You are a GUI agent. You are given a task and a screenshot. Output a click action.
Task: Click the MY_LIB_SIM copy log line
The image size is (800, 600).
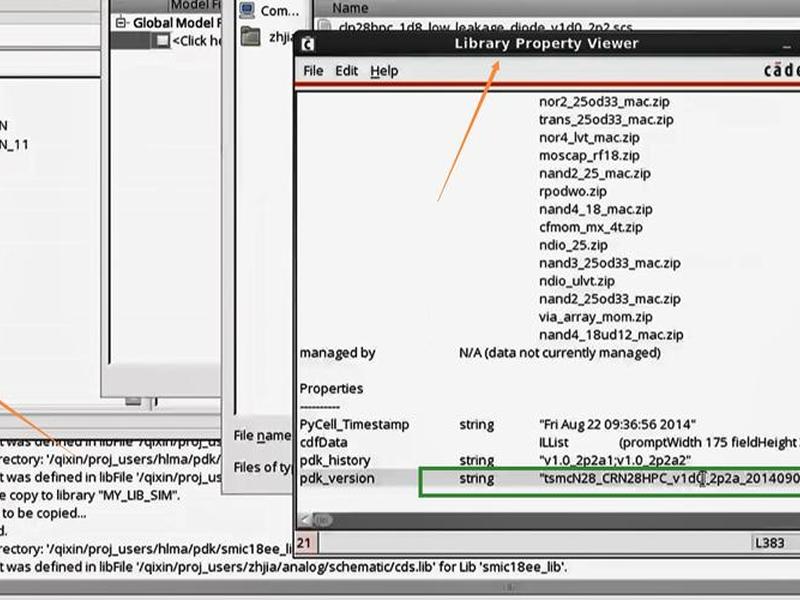tap(90, 495)
